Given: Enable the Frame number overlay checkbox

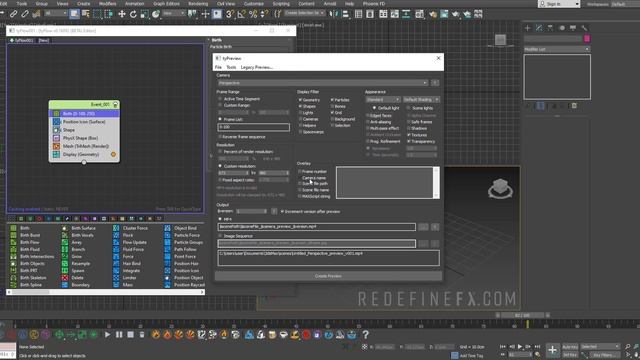Looking at the screenshot, I should point(300,171).
